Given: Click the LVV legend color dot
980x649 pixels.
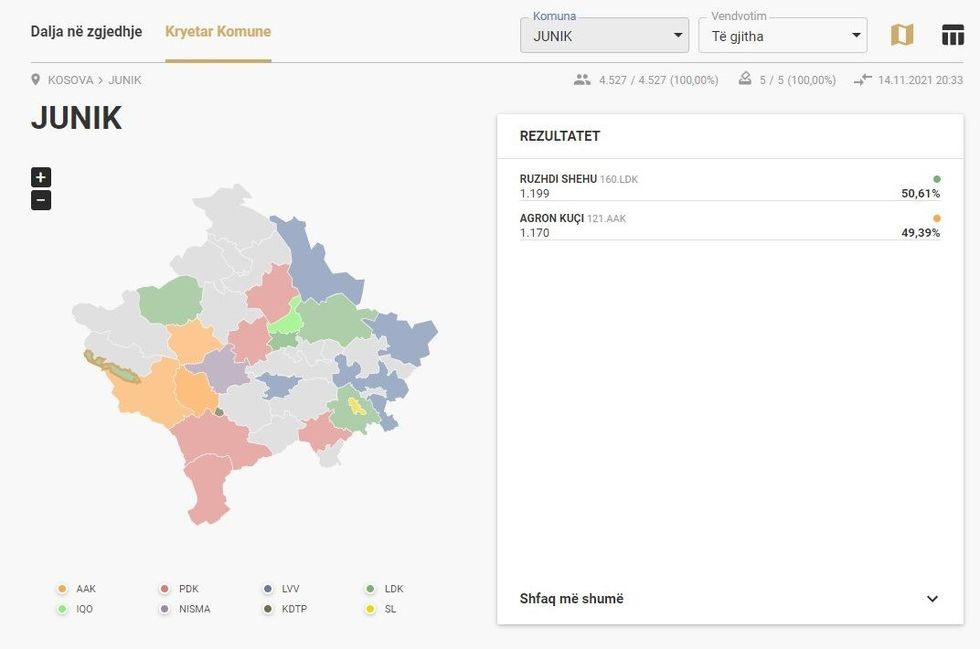Looking at the screenshot, I should [268, 589].
